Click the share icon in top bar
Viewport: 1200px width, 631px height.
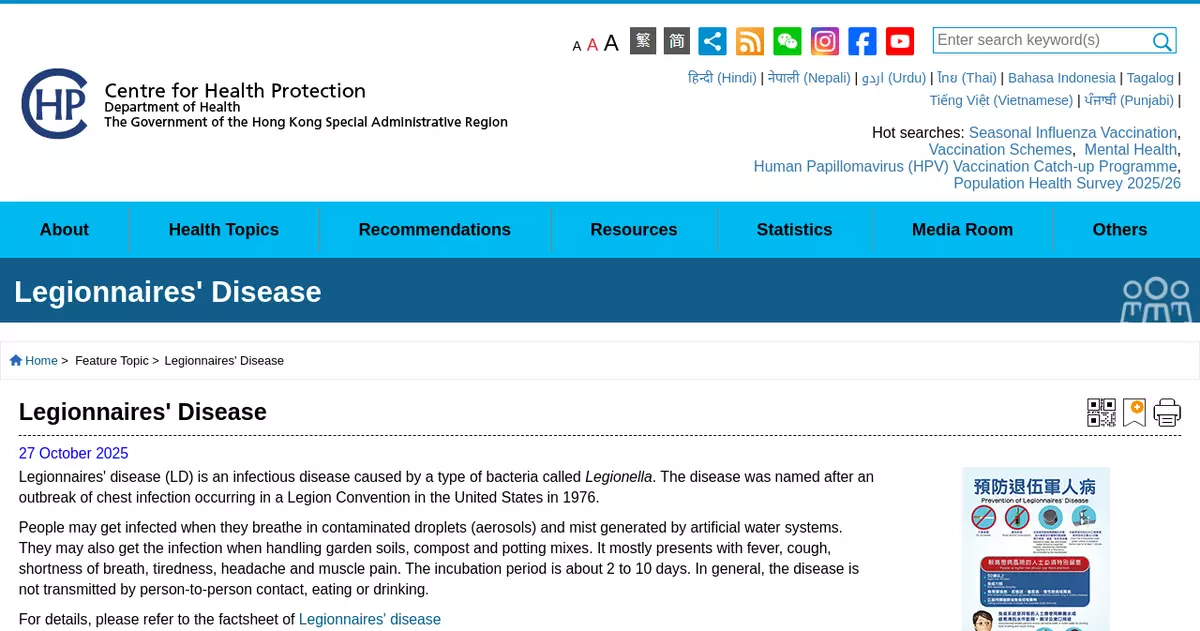pos(712,41)
